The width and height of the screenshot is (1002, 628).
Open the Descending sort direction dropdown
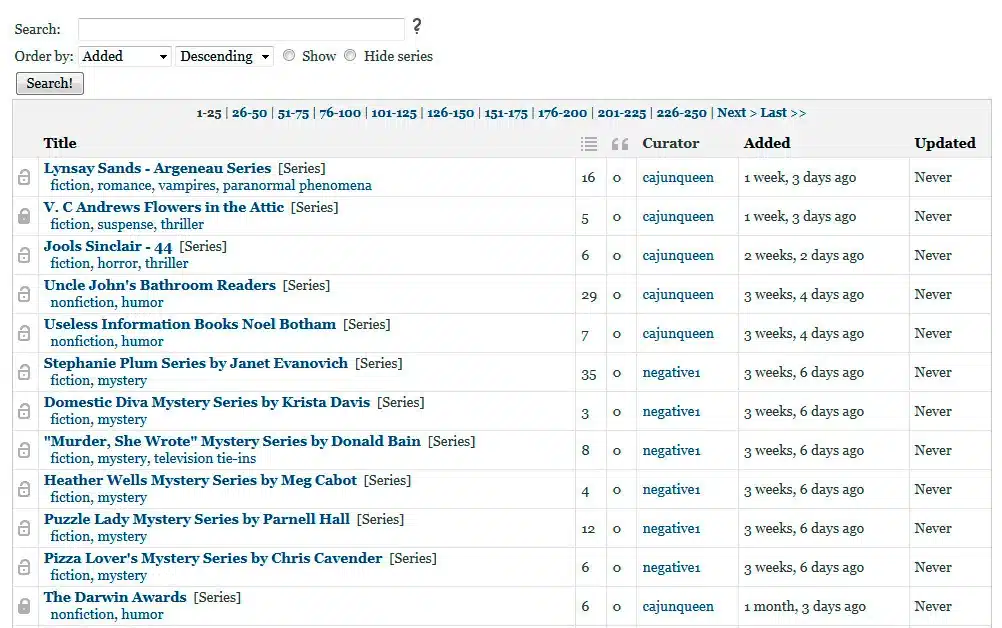(x=225, y=56)
